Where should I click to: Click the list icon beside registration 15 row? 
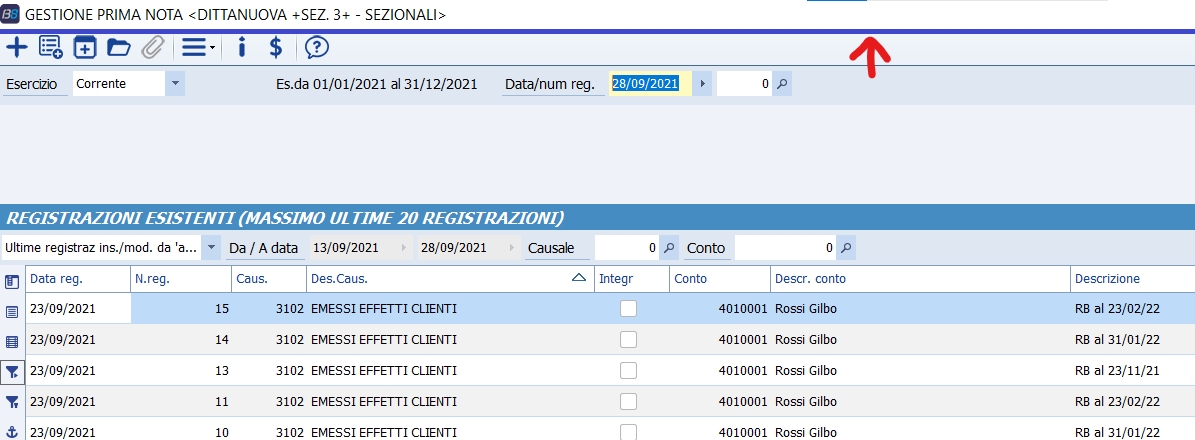point(11,311)
